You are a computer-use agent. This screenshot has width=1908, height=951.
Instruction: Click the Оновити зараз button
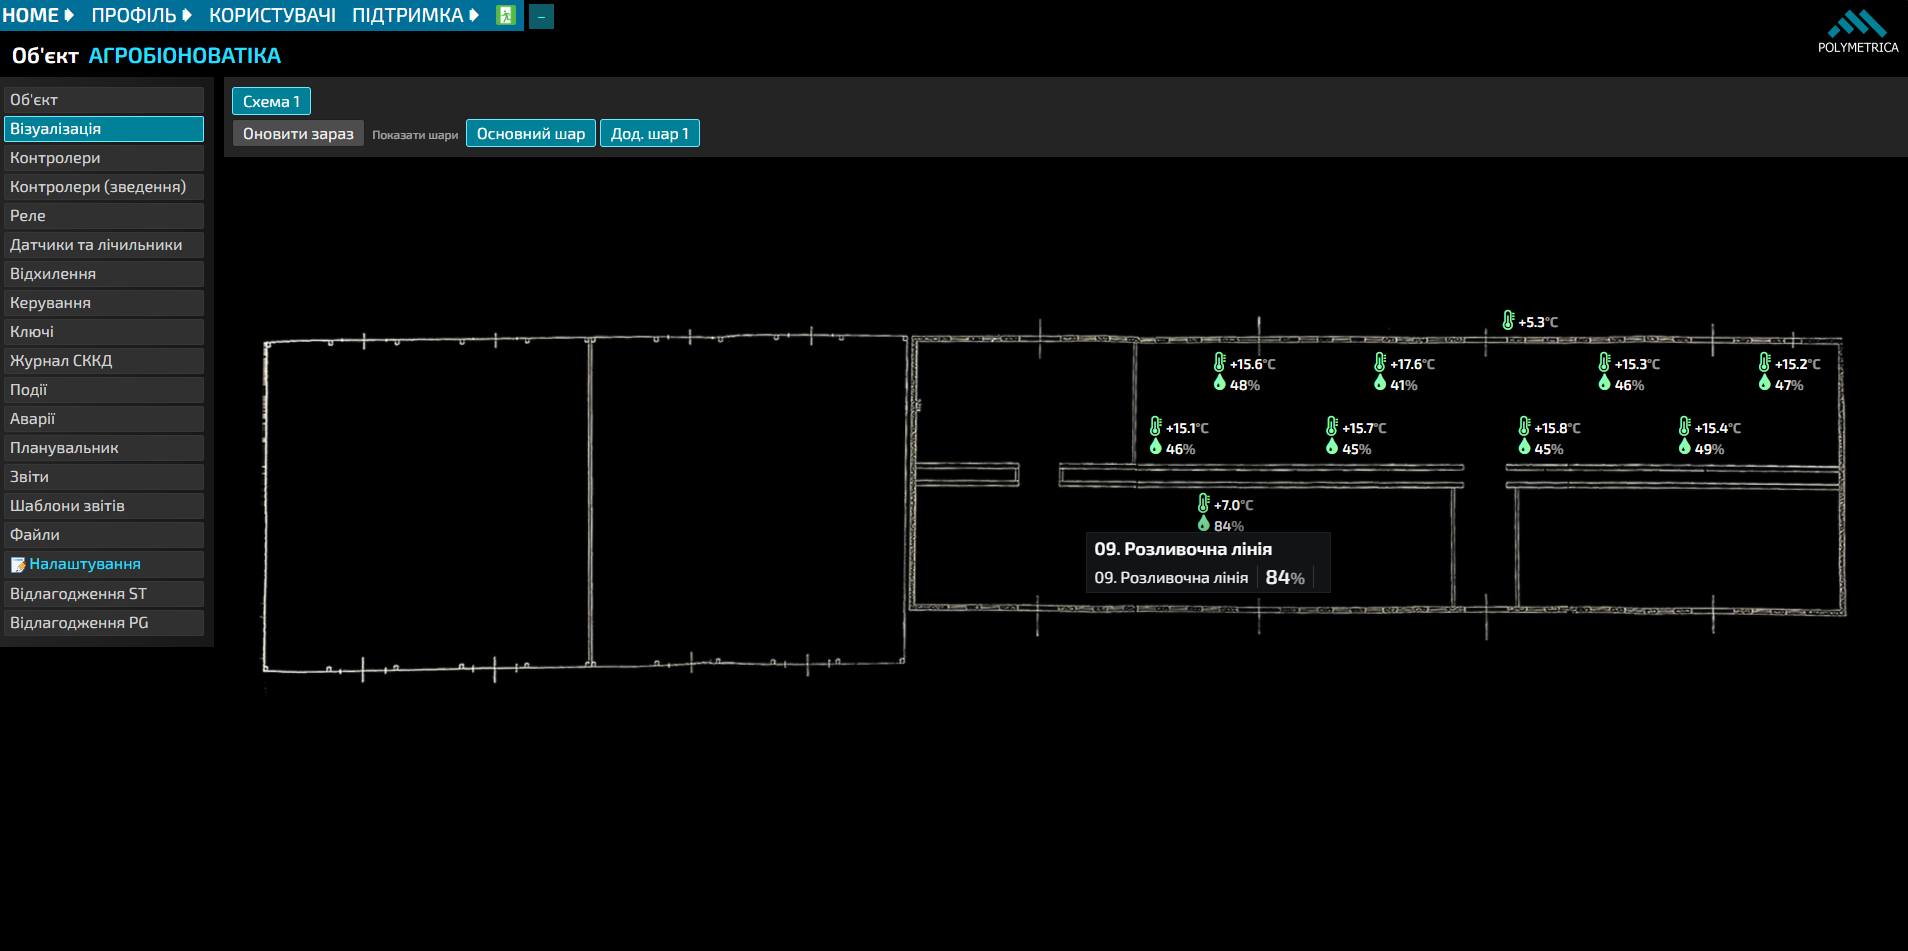pyautogui.click(x=298, y=133)
